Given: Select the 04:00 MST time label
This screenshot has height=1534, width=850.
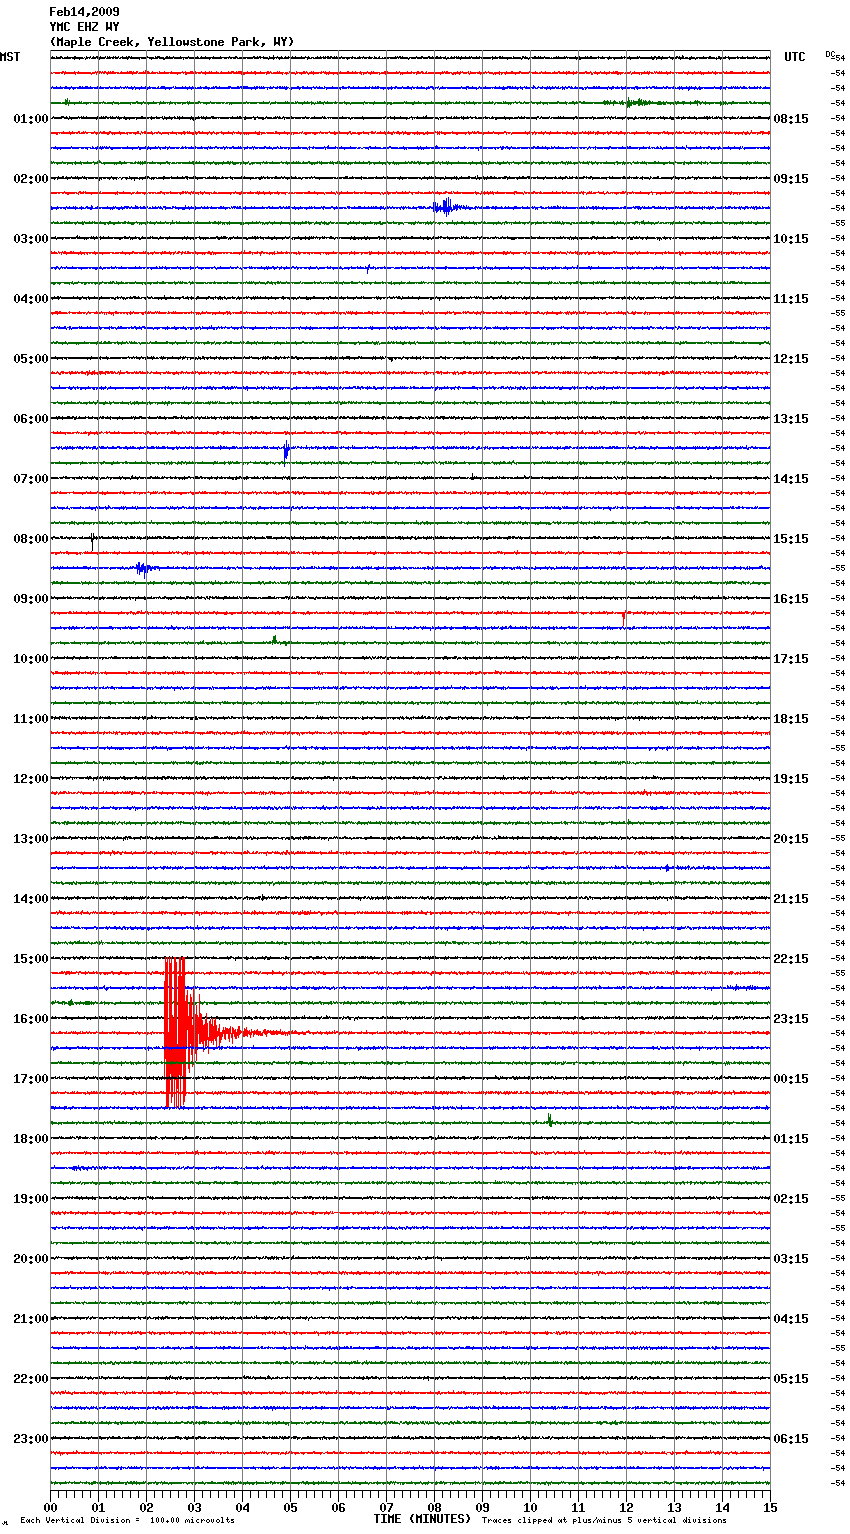Looking at the screenshot, I should pos(31,299).
